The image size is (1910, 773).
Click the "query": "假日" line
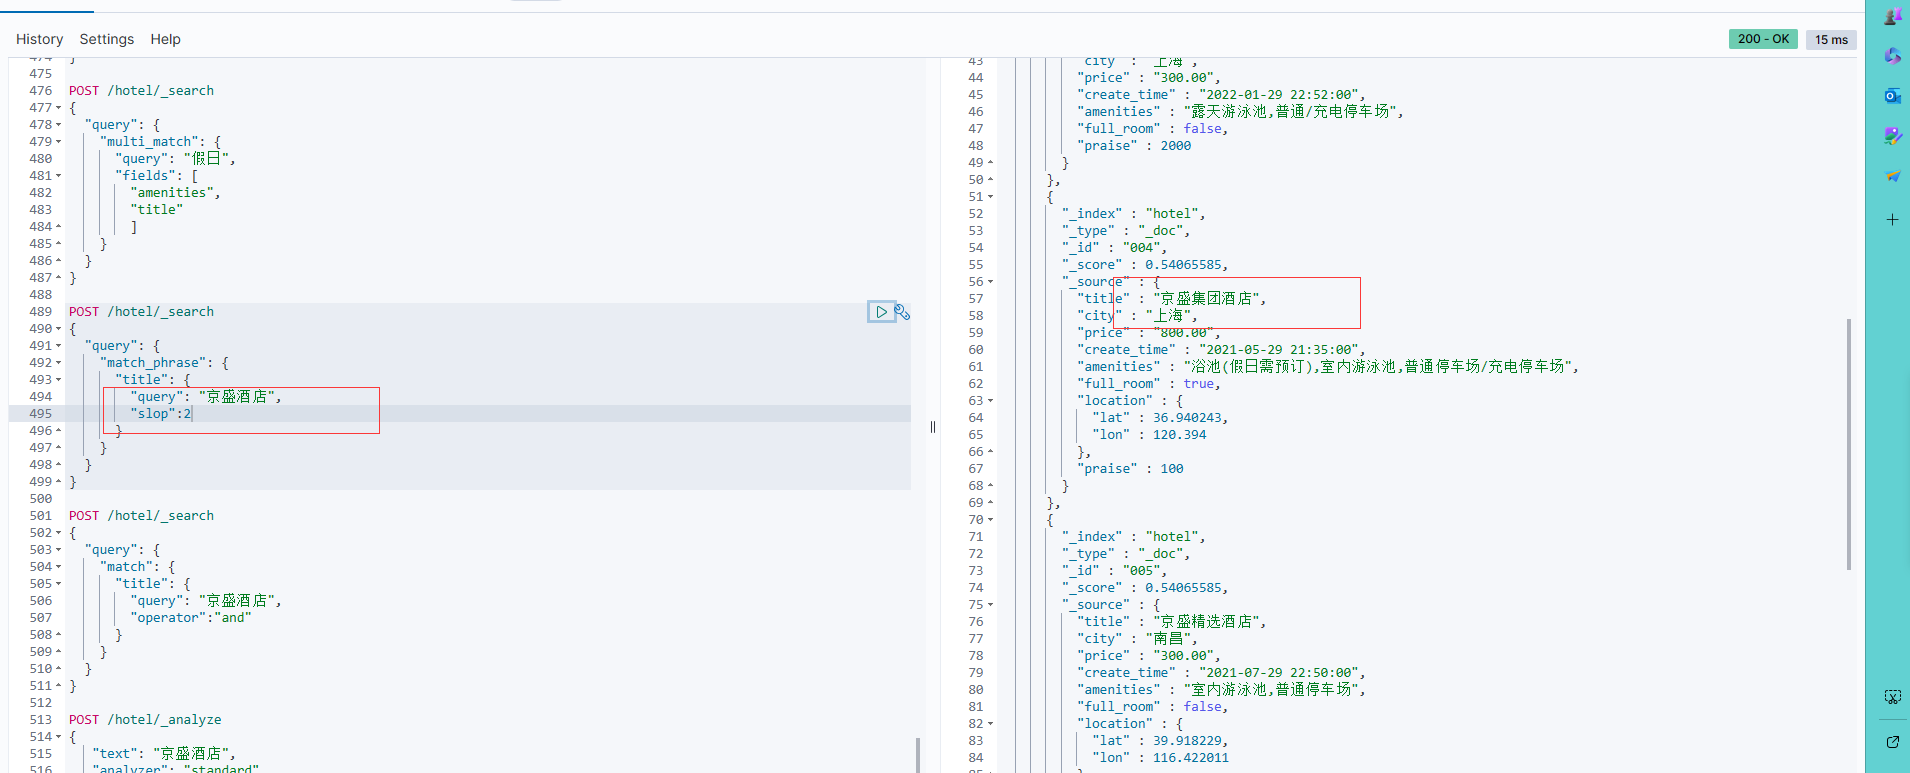175,159
